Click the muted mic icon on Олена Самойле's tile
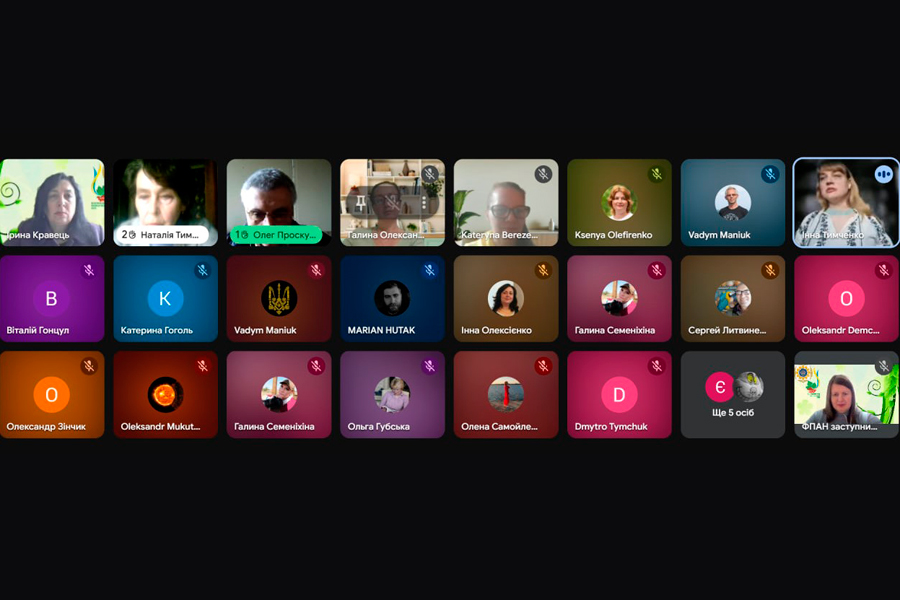The height and width of the screenshot is (600, 900). click(x=543, y=366)
